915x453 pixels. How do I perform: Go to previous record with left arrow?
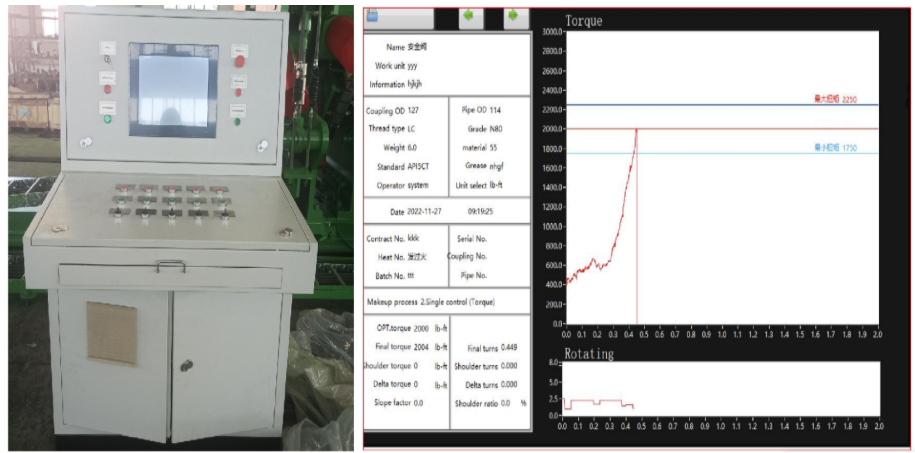[471, 17]
